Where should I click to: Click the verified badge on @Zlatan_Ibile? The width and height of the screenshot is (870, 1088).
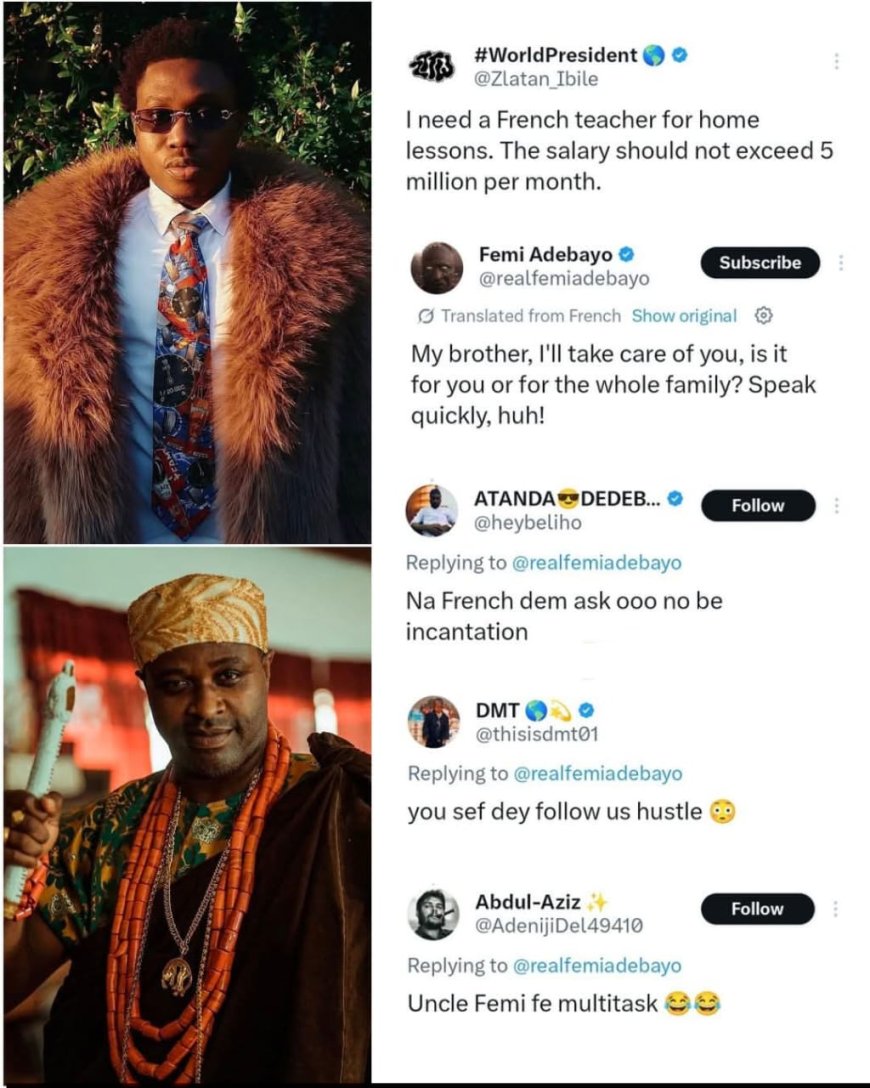[x=679, y=56]
